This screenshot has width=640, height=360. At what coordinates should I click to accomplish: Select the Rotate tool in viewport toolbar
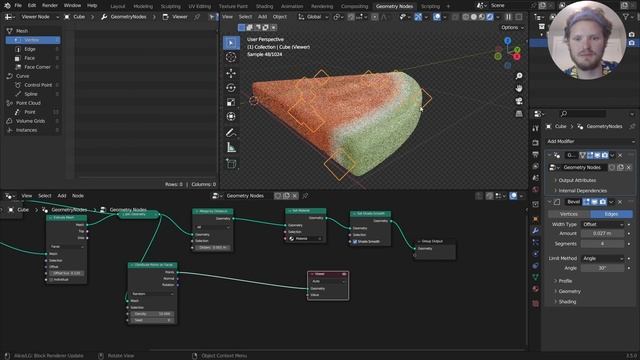pos(231,88)
